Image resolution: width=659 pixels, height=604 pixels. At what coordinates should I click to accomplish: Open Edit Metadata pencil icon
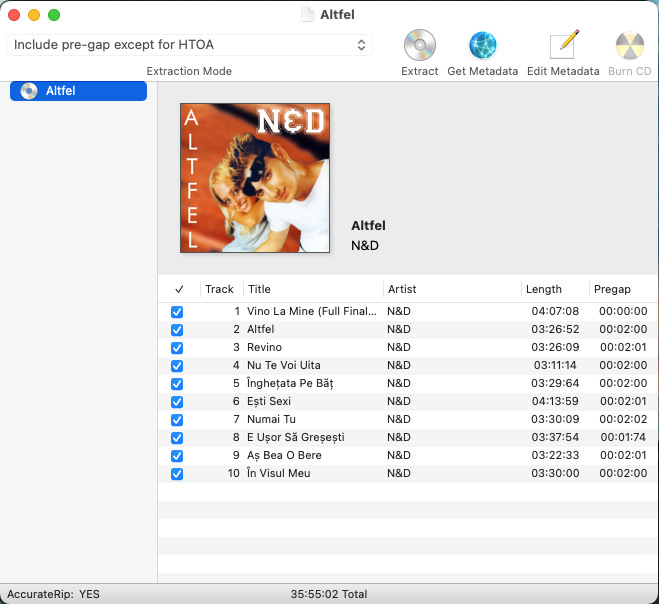(x=564, y=45)
